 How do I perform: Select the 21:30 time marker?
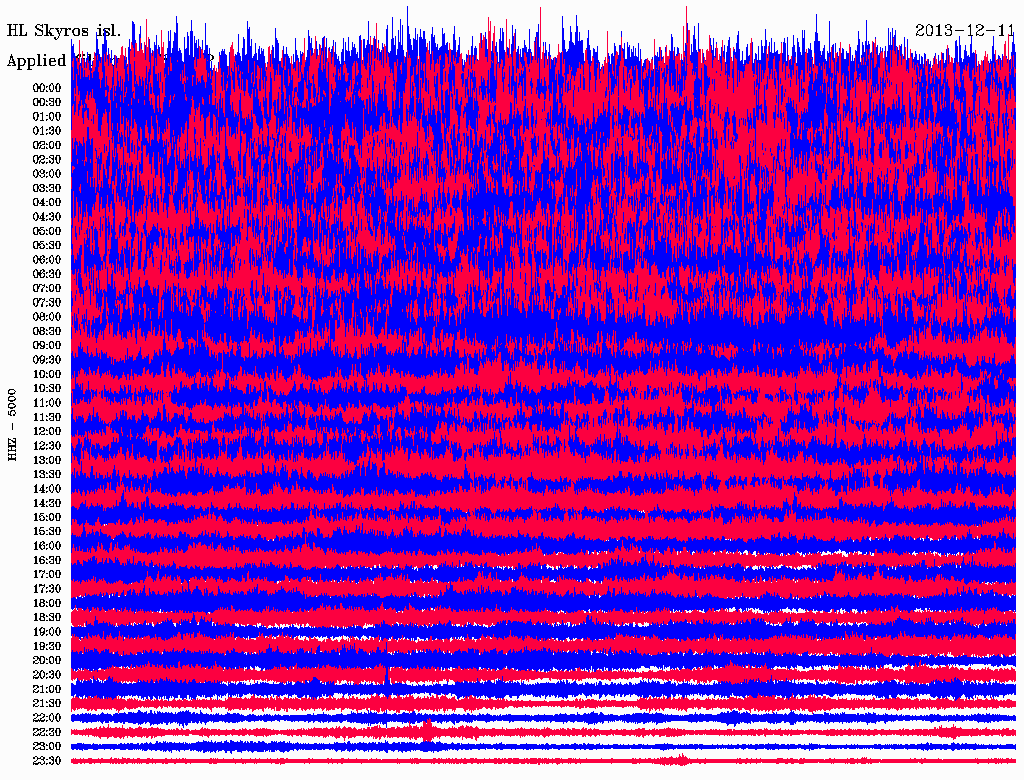click(x=47, y=703)
